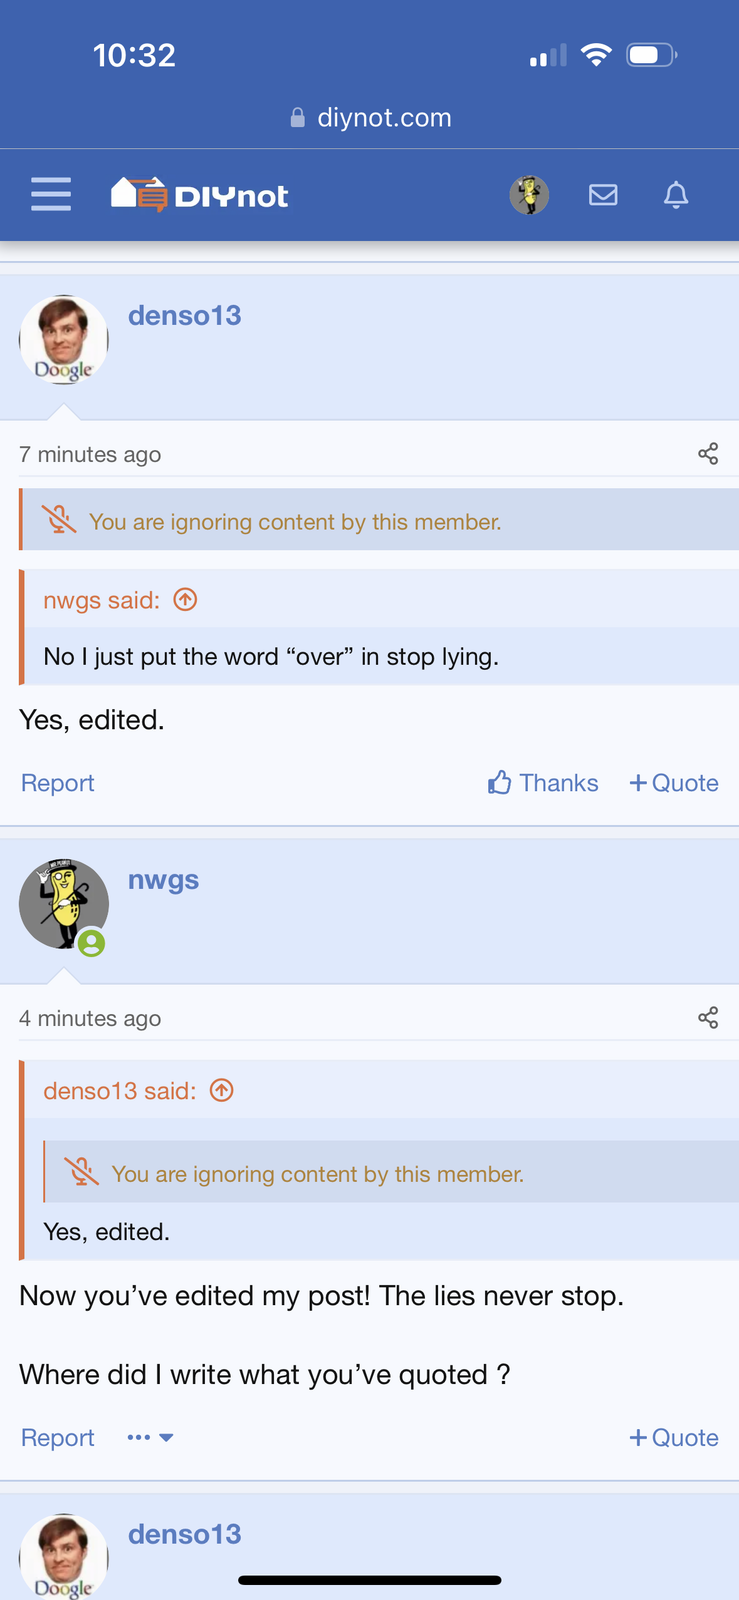This screenshot has width=739, height=1600.
Task: Report denso13's post
Action: 57,783
